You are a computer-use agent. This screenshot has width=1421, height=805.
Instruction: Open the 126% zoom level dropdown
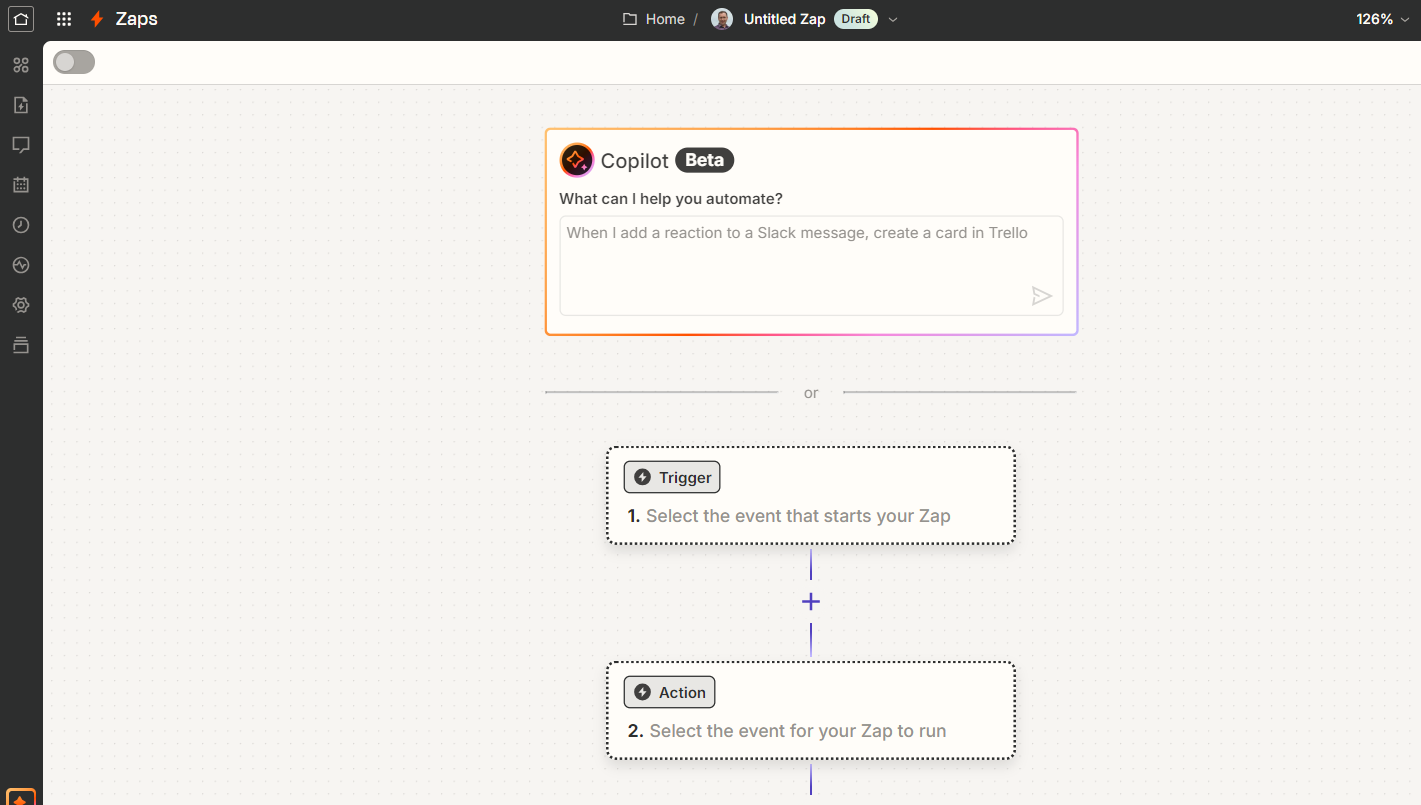[x=1382, y=19]
